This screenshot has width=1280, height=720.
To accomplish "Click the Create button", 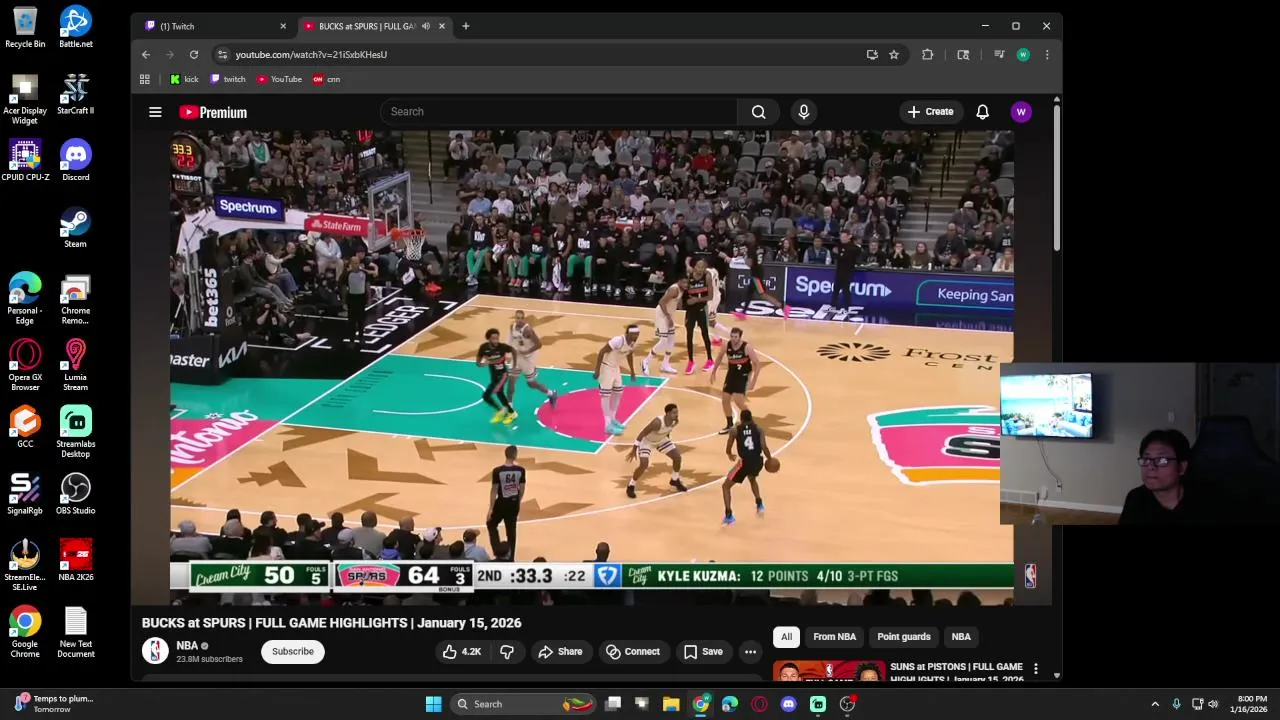I will [930, 112].
